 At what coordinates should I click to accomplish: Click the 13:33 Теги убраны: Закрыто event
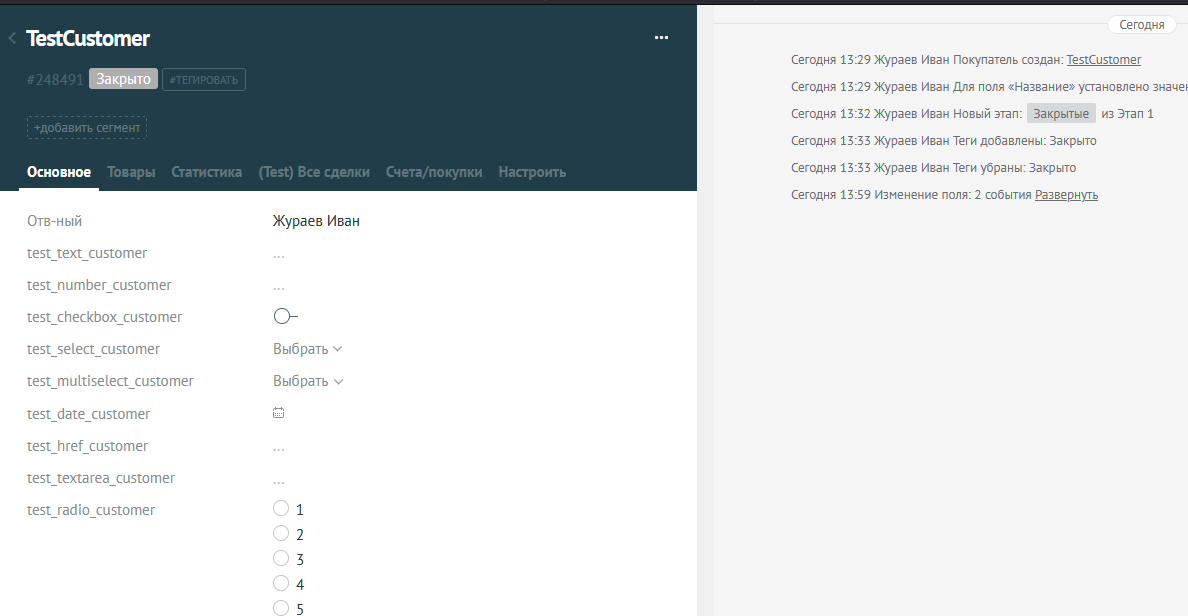pos(933,167)
